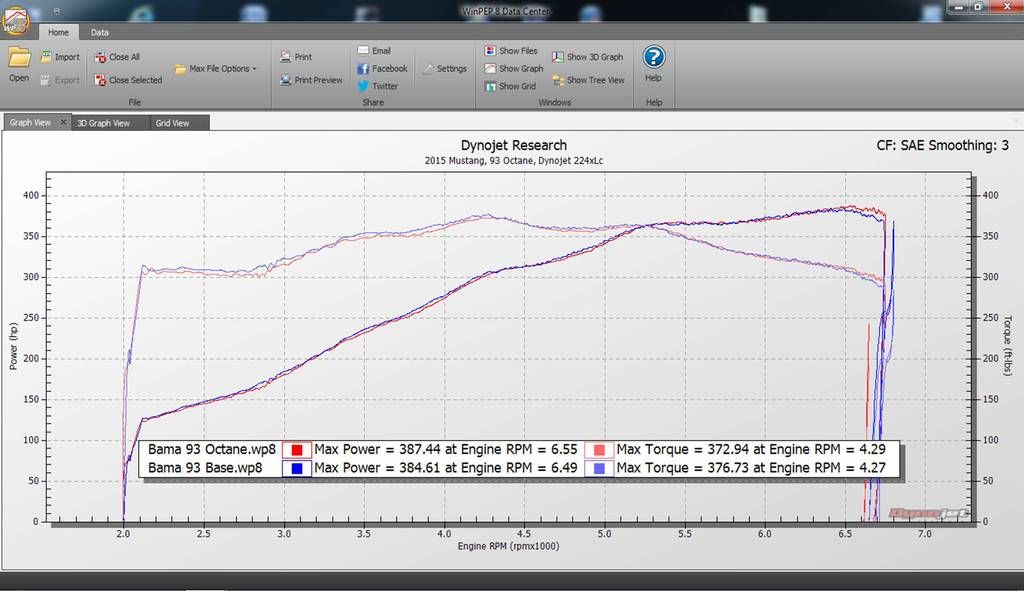Open the Help question mark icon
Image resolution: width=1024 pixels, height=591 pixels.
[x=654, y=57]
